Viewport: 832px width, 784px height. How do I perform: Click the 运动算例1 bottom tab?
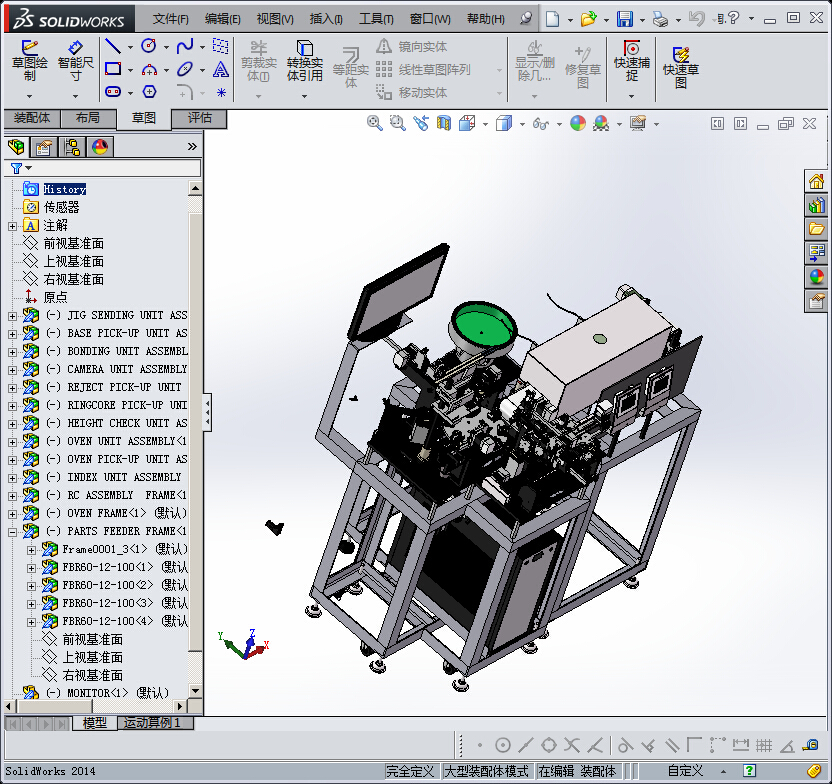(x=152, y=723)
